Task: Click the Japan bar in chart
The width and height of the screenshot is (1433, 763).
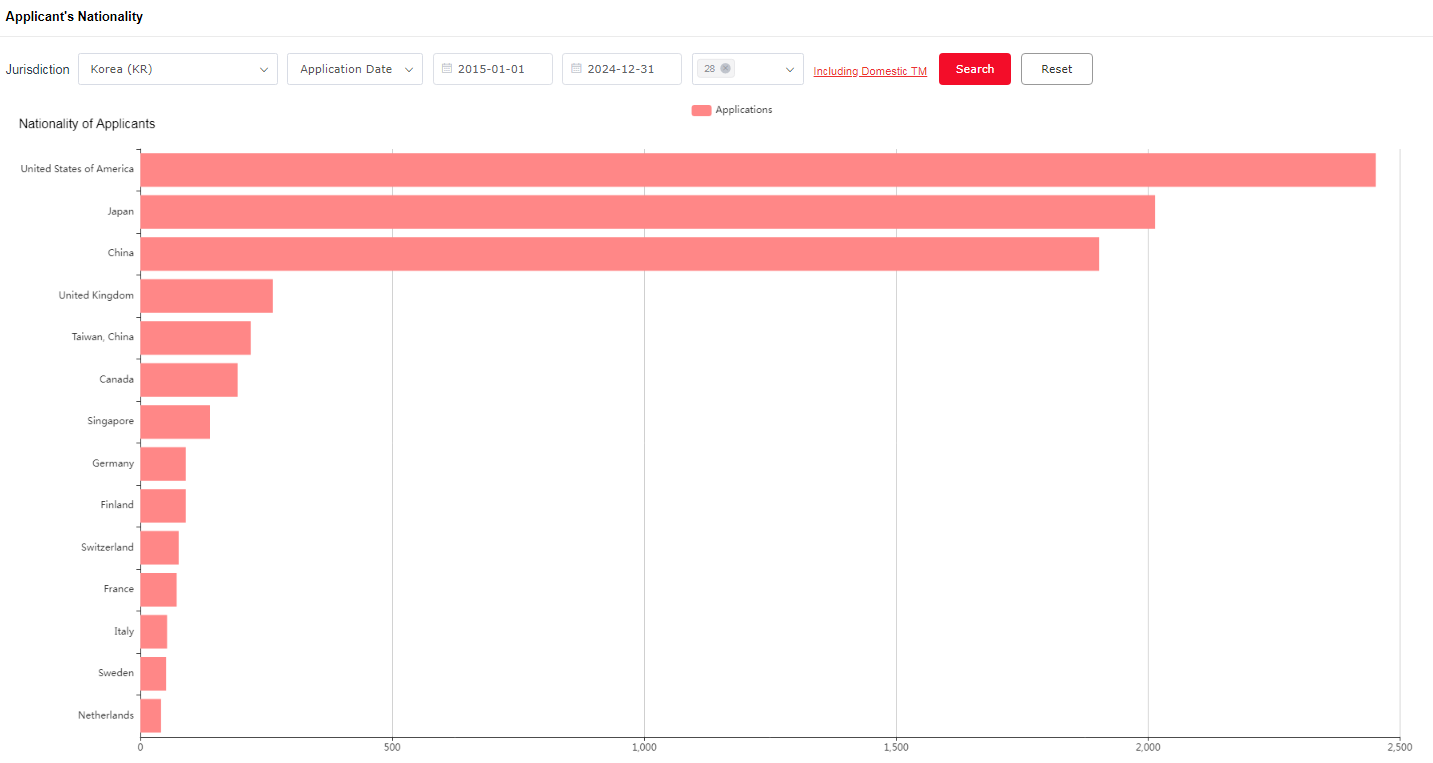Action: point(647,212)
